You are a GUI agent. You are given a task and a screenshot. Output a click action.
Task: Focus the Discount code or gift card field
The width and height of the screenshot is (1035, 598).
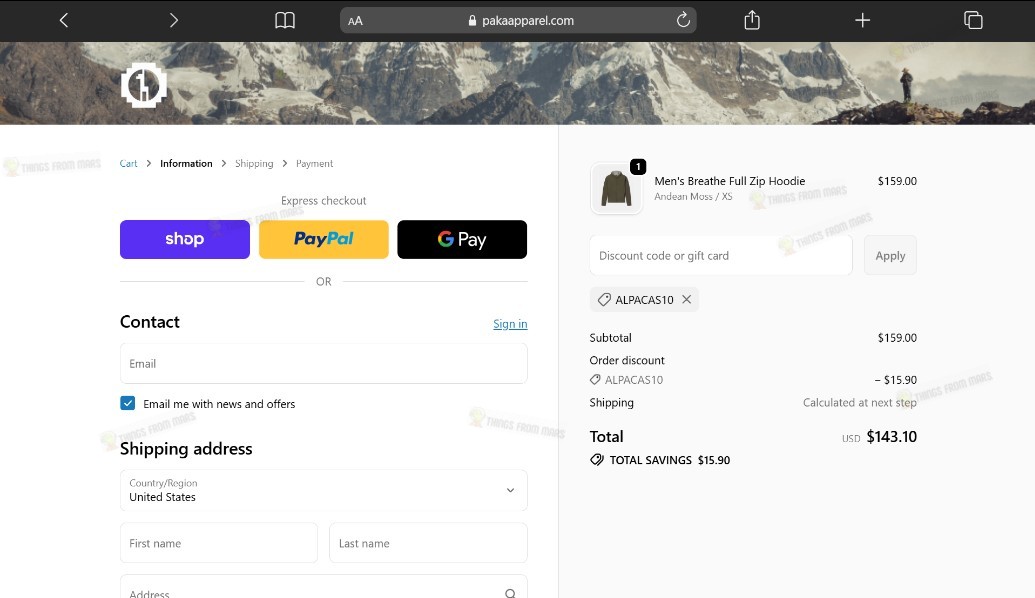point(721,255)
